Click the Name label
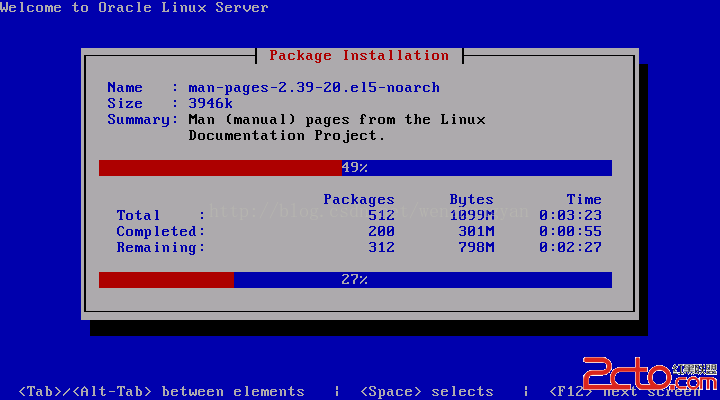 (125, 88)
